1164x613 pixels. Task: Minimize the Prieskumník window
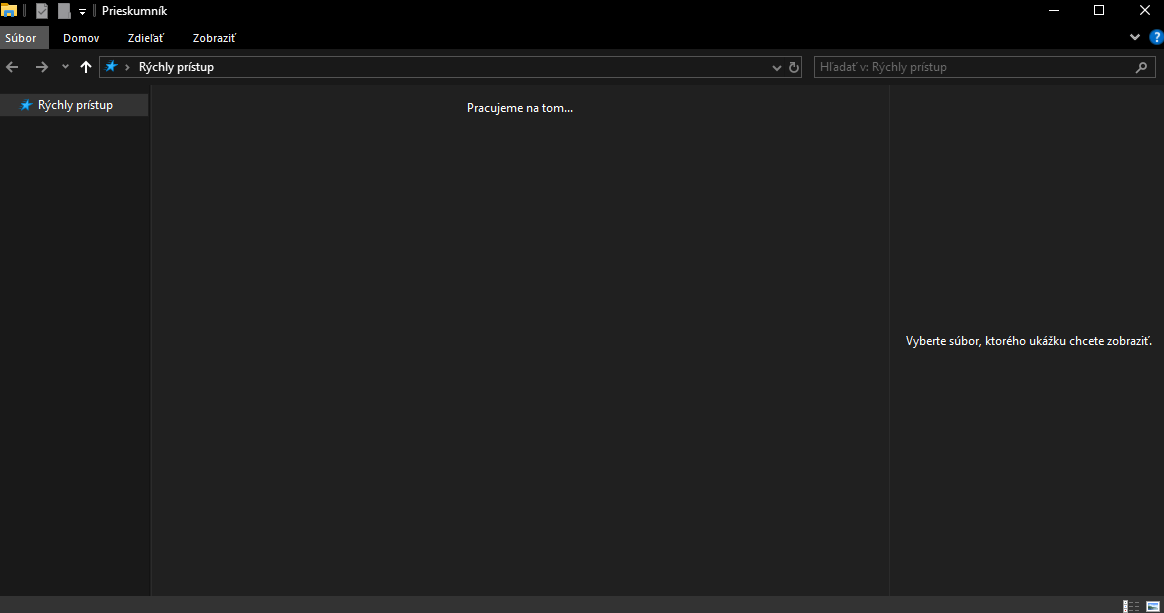[x=1054, y=10]
